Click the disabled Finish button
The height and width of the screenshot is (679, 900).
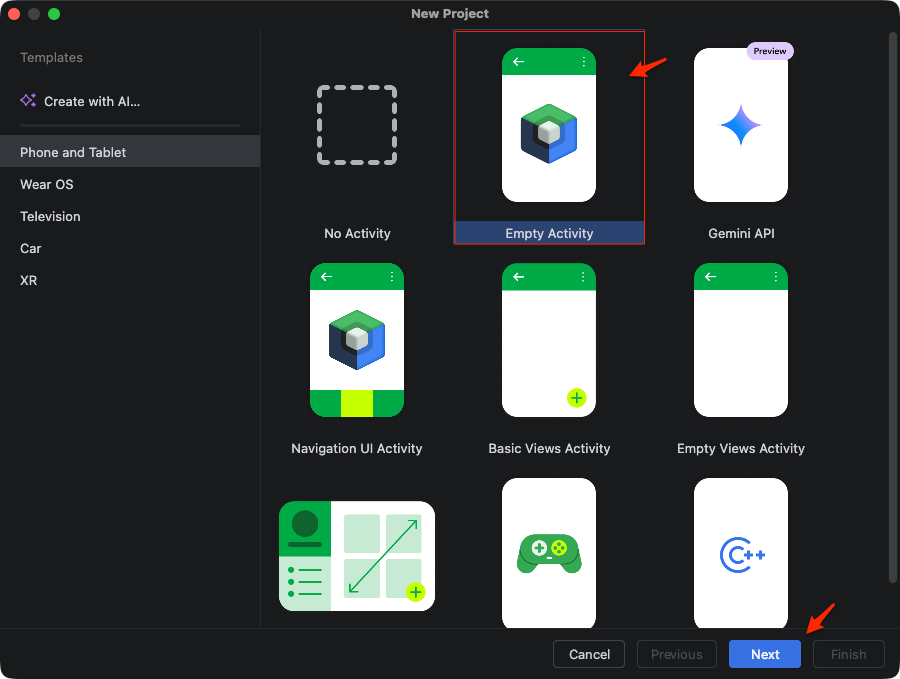click(x=848, y=654)
